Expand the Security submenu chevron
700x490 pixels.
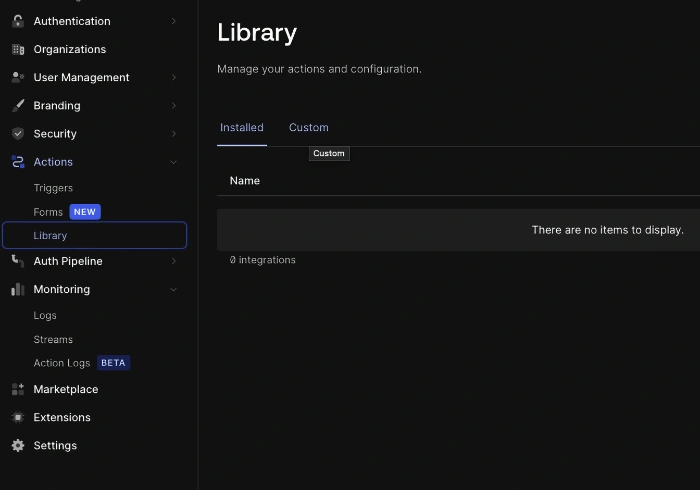173,133
